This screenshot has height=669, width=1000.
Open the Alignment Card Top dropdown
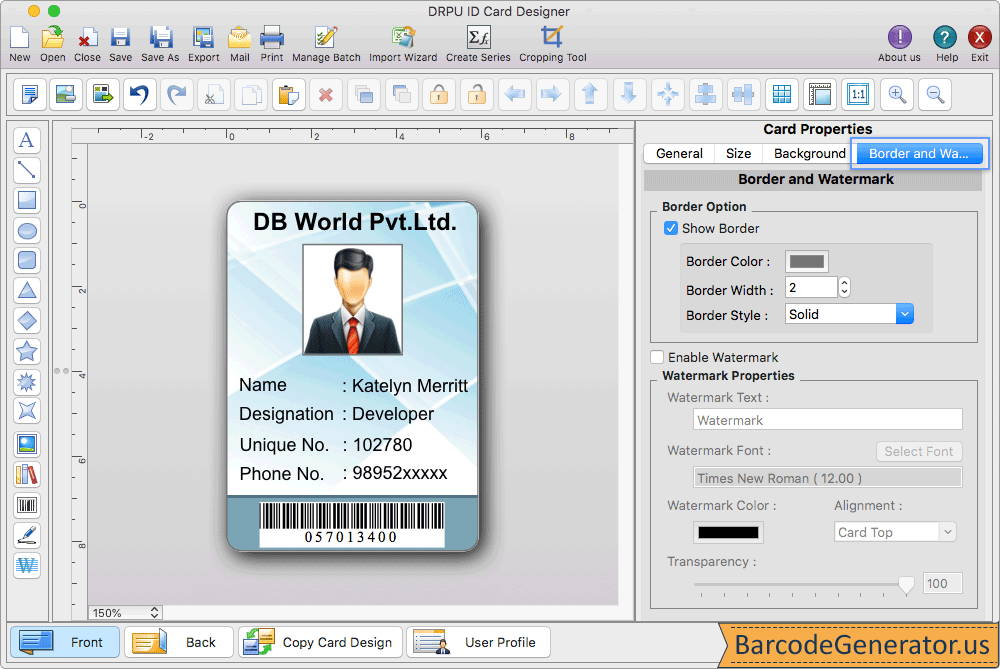(x=895, y=532)
